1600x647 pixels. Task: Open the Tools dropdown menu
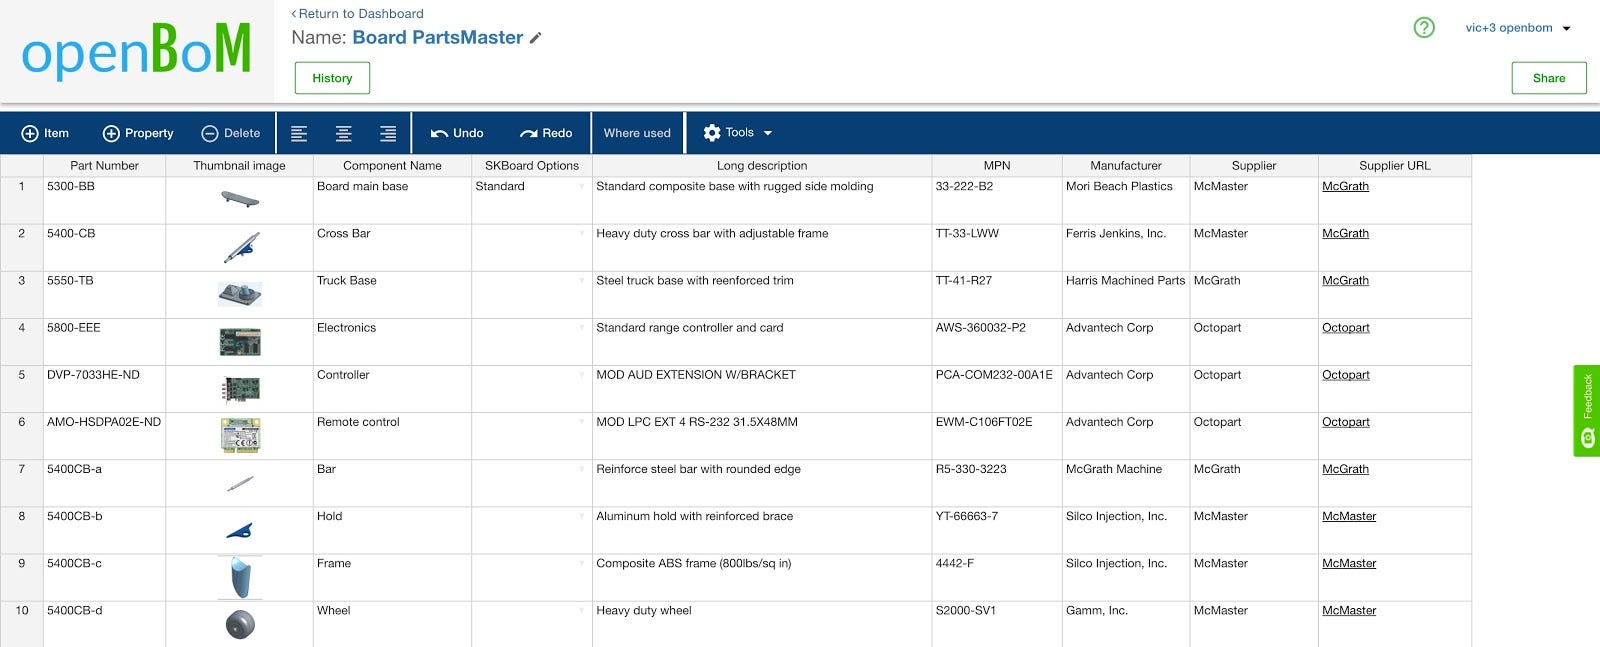[x=738, y=133]
